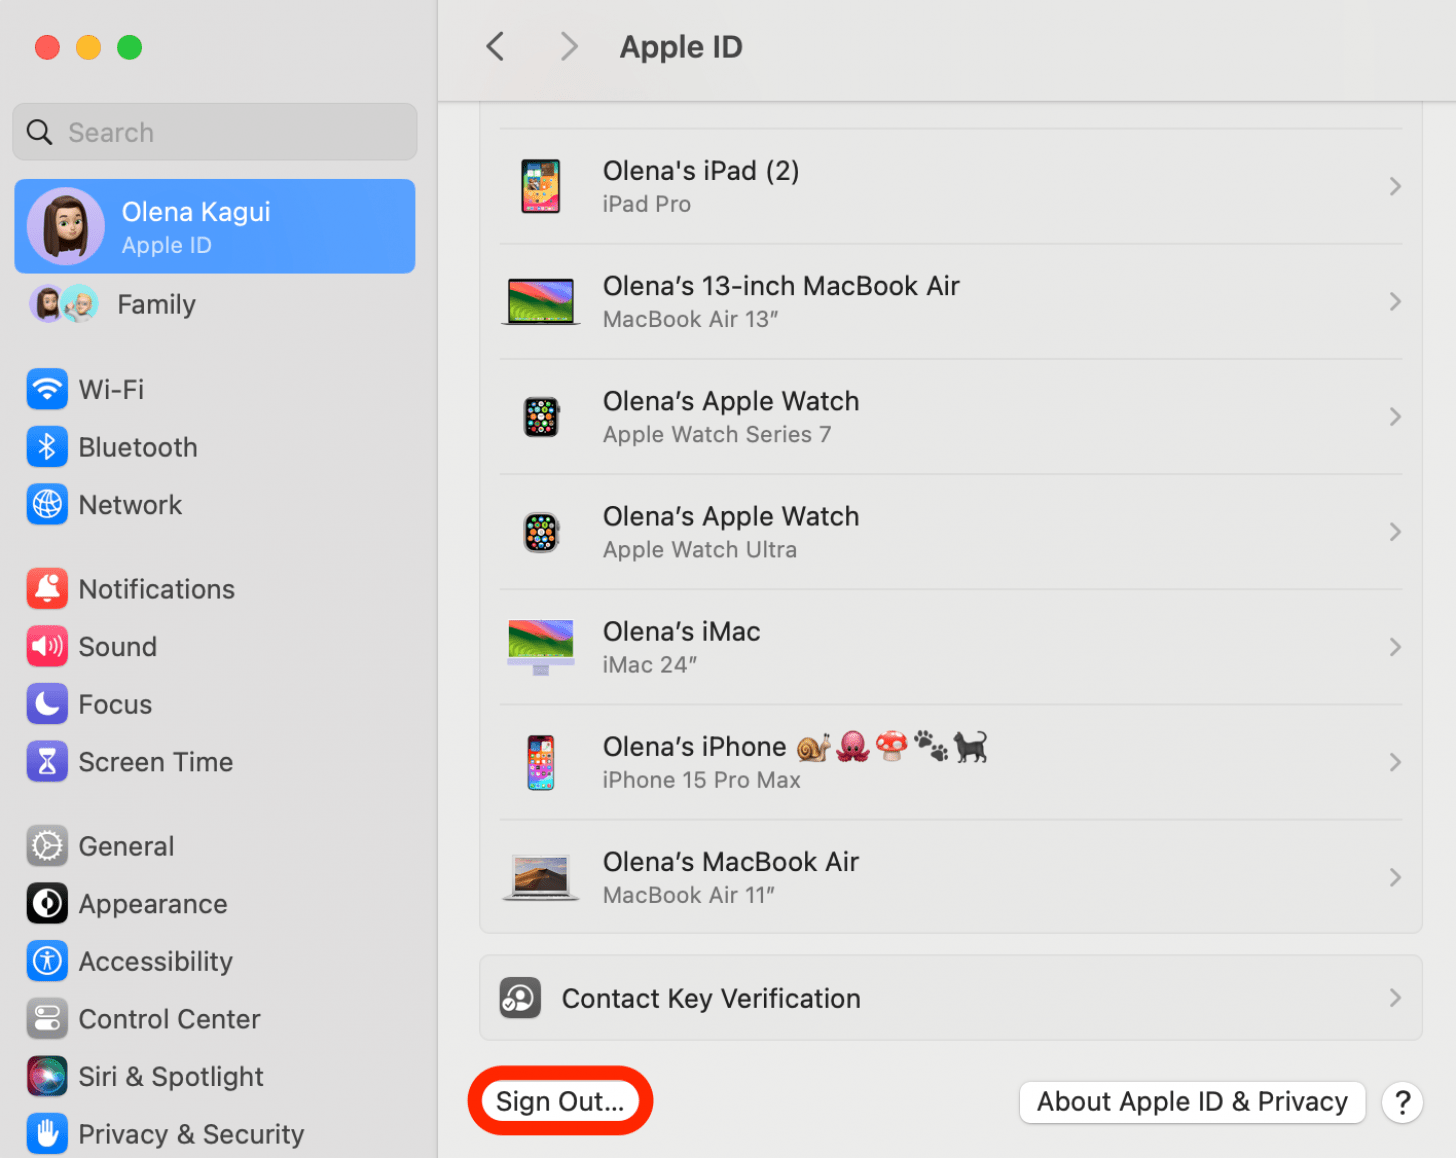Open Contact Key Verification details
Viewport: 1456px width, 1158px height.
pyautogui.click(x=950, y=997)
